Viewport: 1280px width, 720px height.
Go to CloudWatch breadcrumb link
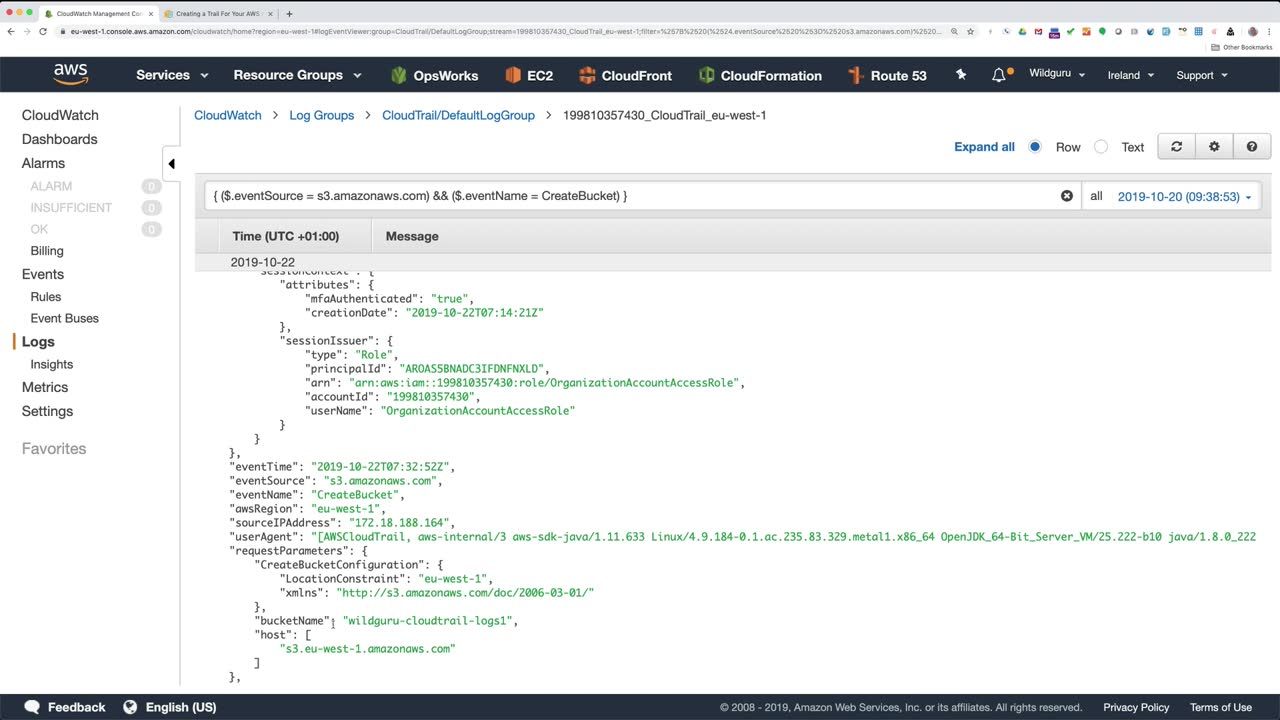(228, 115)
